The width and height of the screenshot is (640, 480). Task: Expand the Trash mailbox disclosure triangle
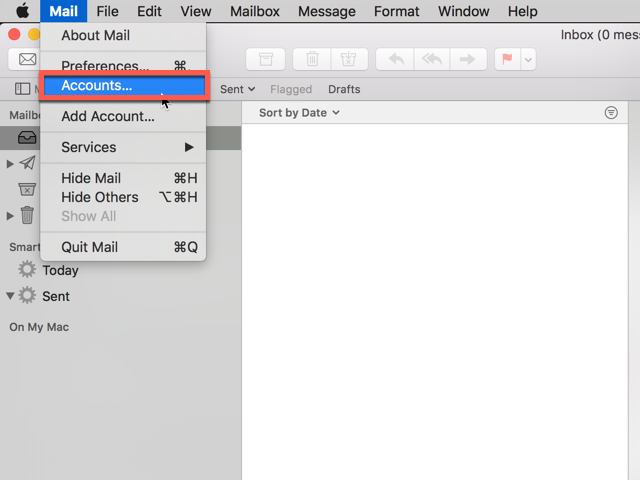(10, 216)
